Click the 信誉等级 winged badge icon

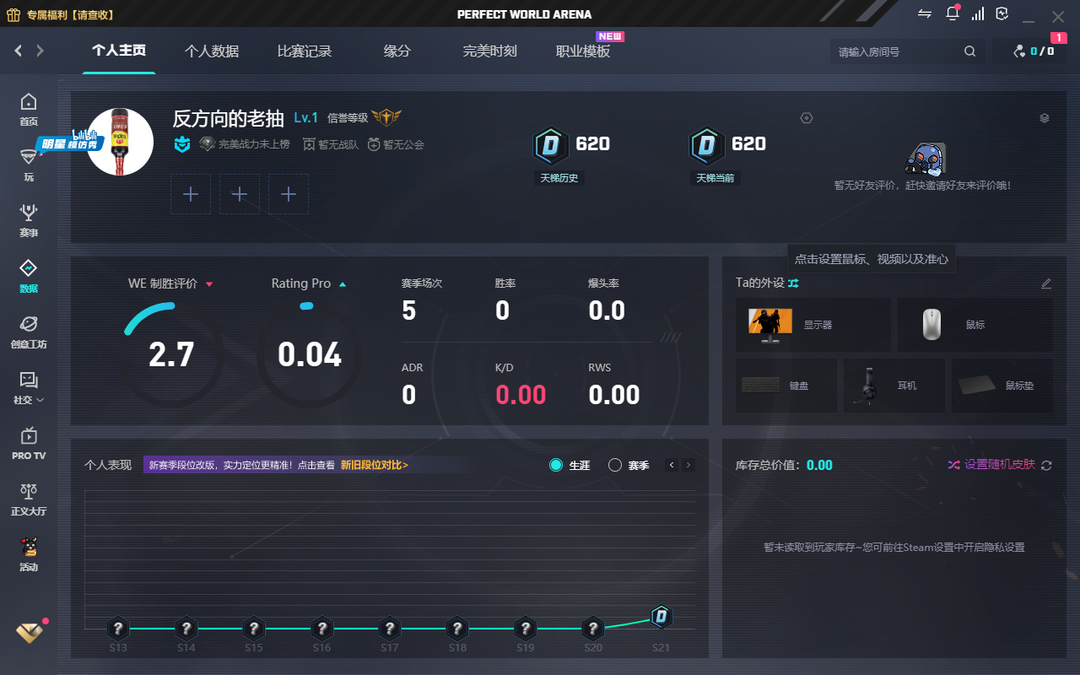point(386,117)
